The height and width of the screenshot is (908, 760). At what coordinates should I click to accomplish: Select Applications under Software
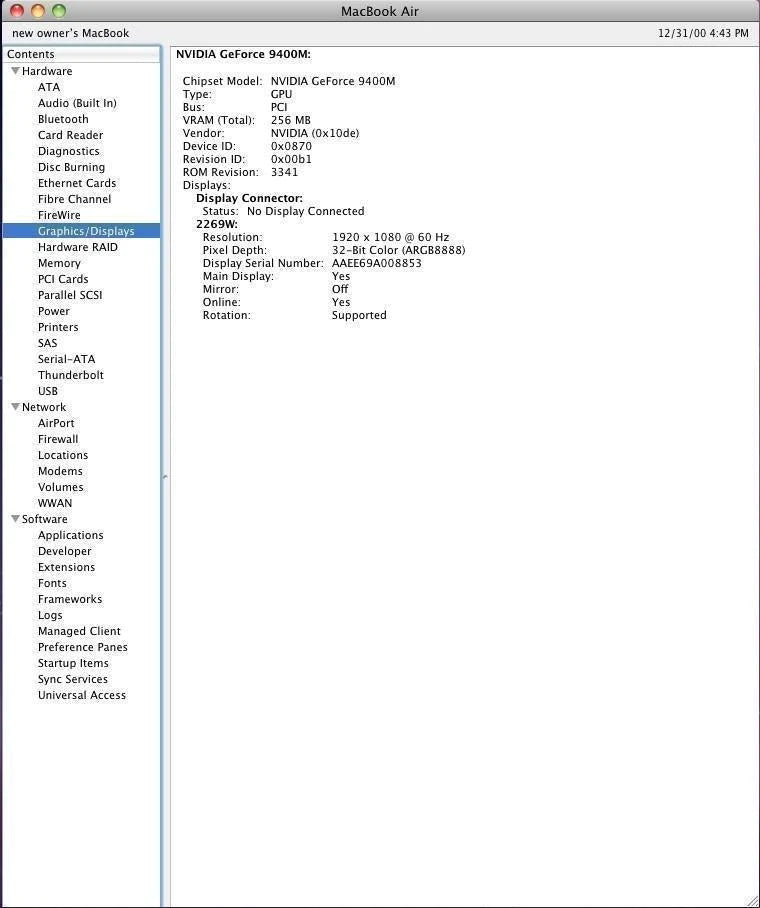pos(70,535)
